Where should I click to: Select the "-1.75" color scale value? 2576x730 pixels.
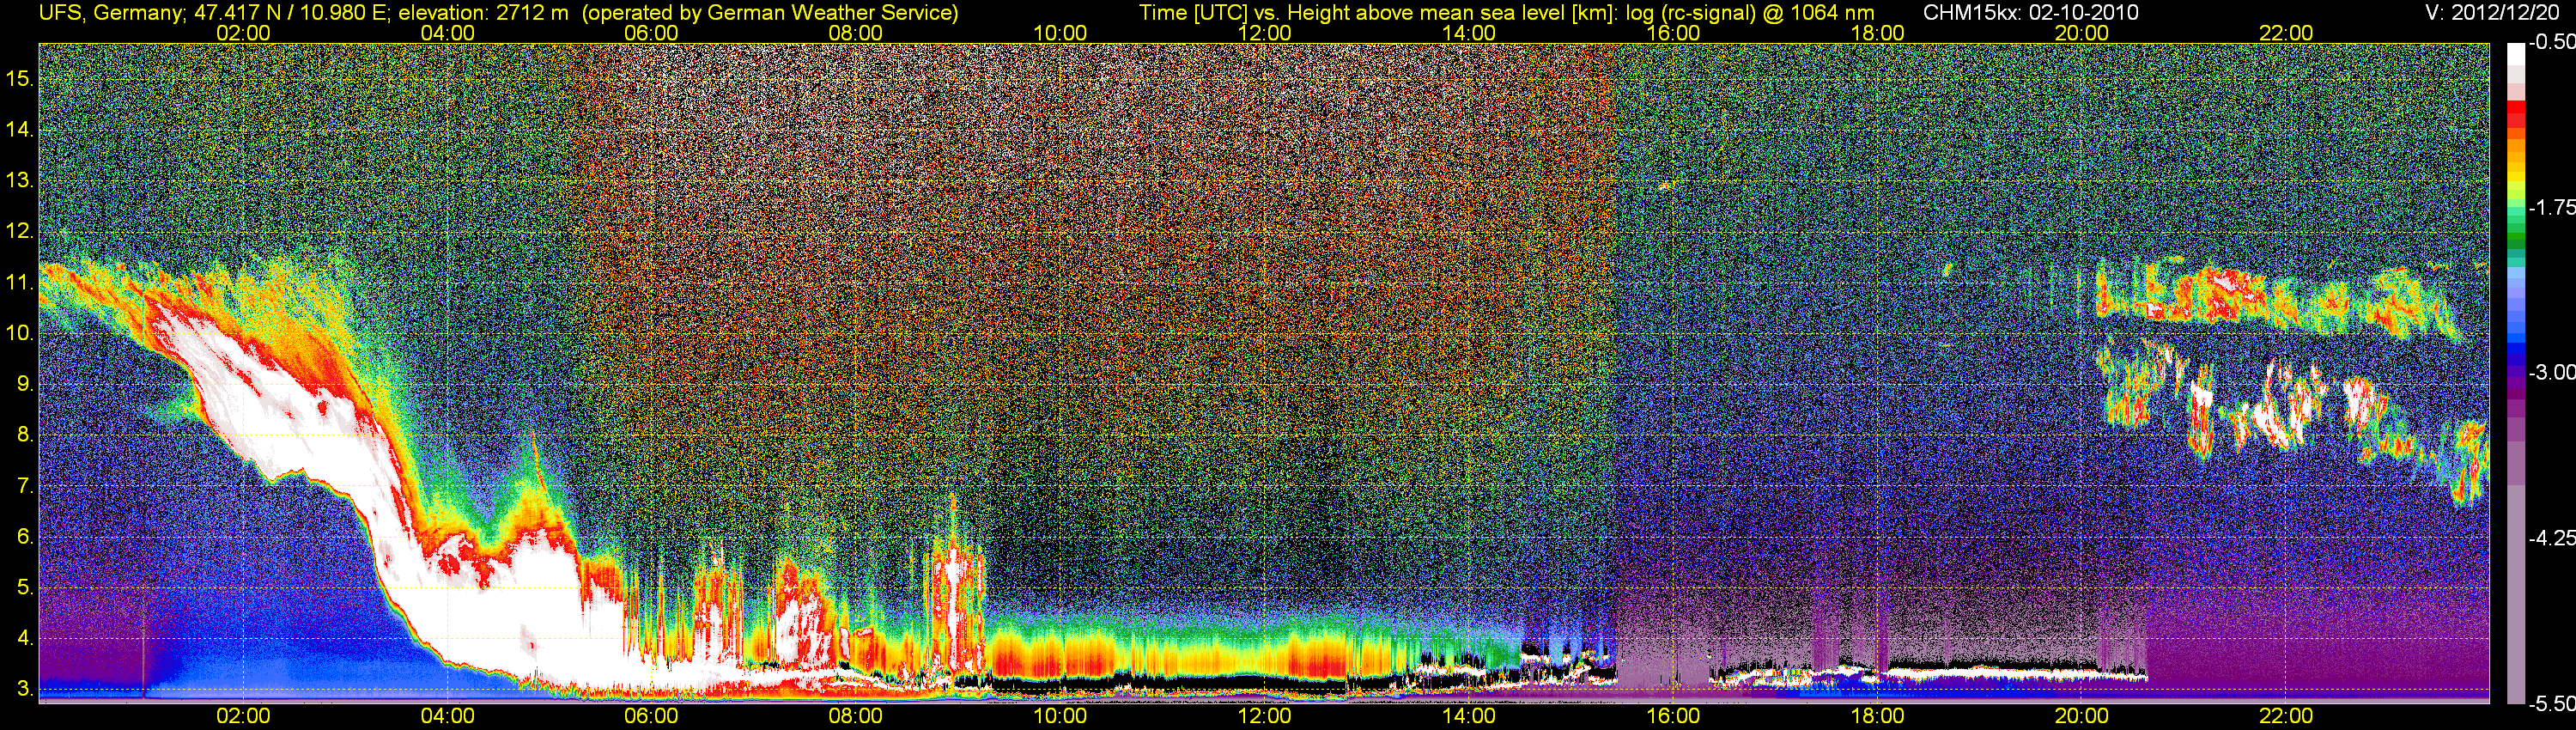[2551, 207]
